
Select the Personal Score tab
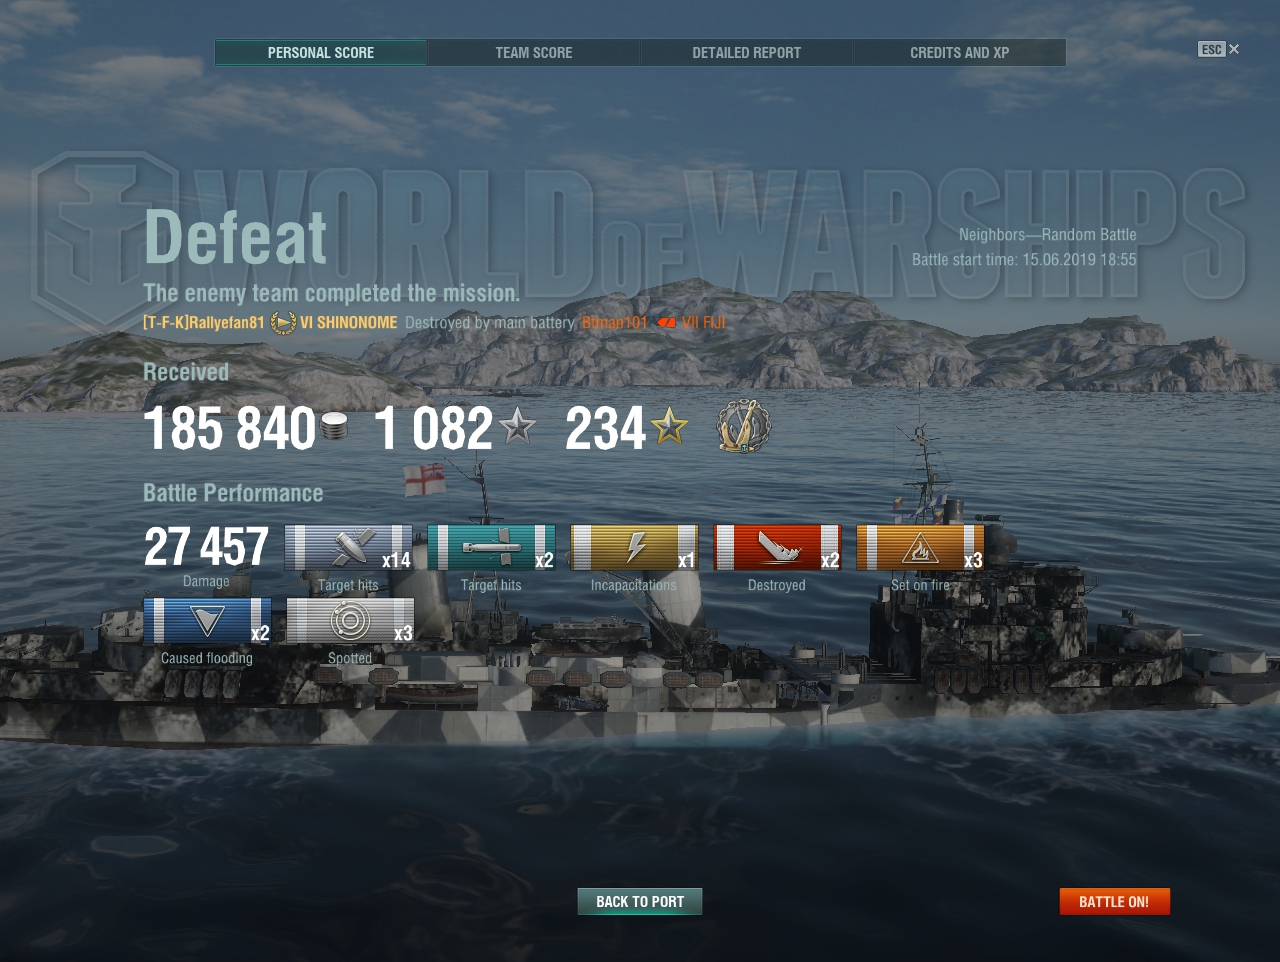[x=321, y=53]
